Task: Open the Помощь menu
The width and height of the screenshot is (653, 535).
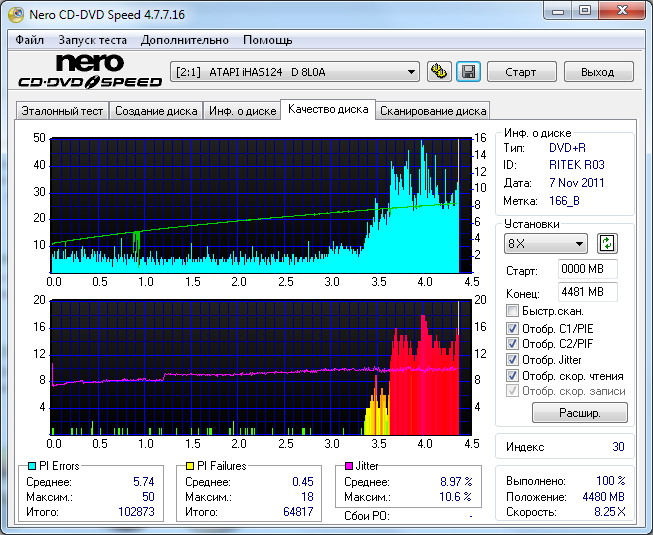Action: 267,40
